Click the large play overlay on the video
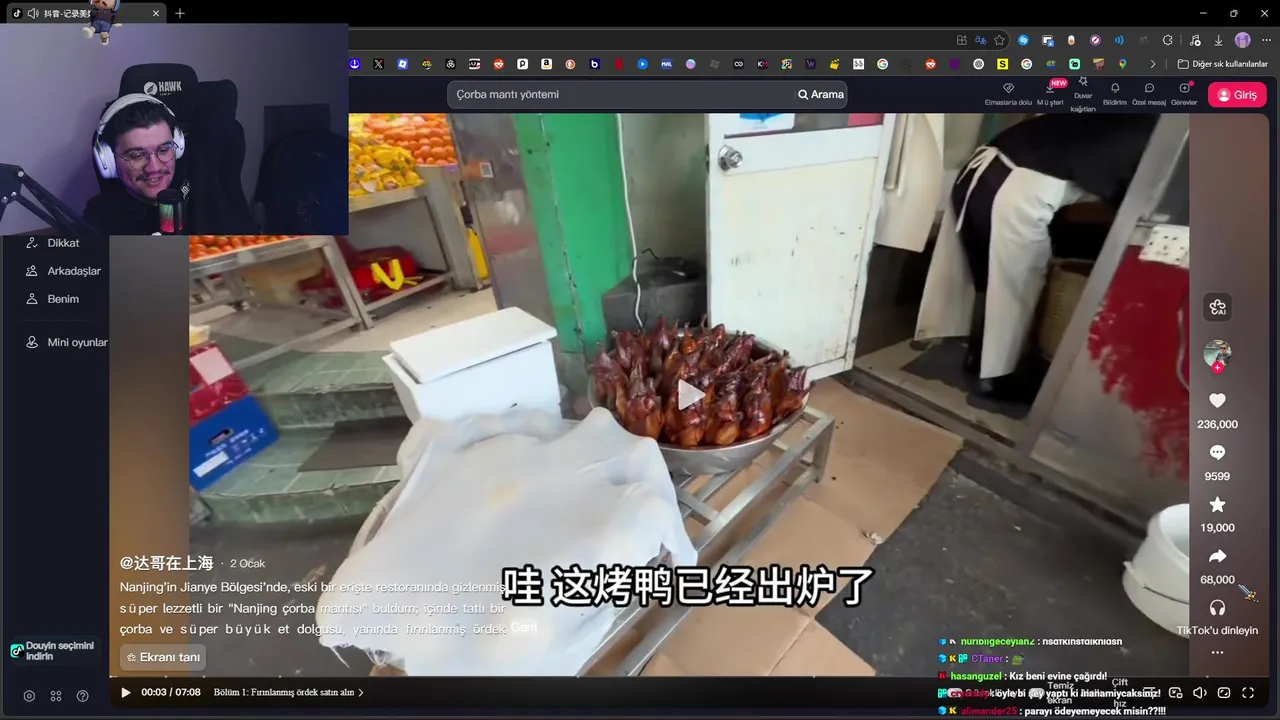This screenshot has width=1280, height=720. click(x=690, y=395)
